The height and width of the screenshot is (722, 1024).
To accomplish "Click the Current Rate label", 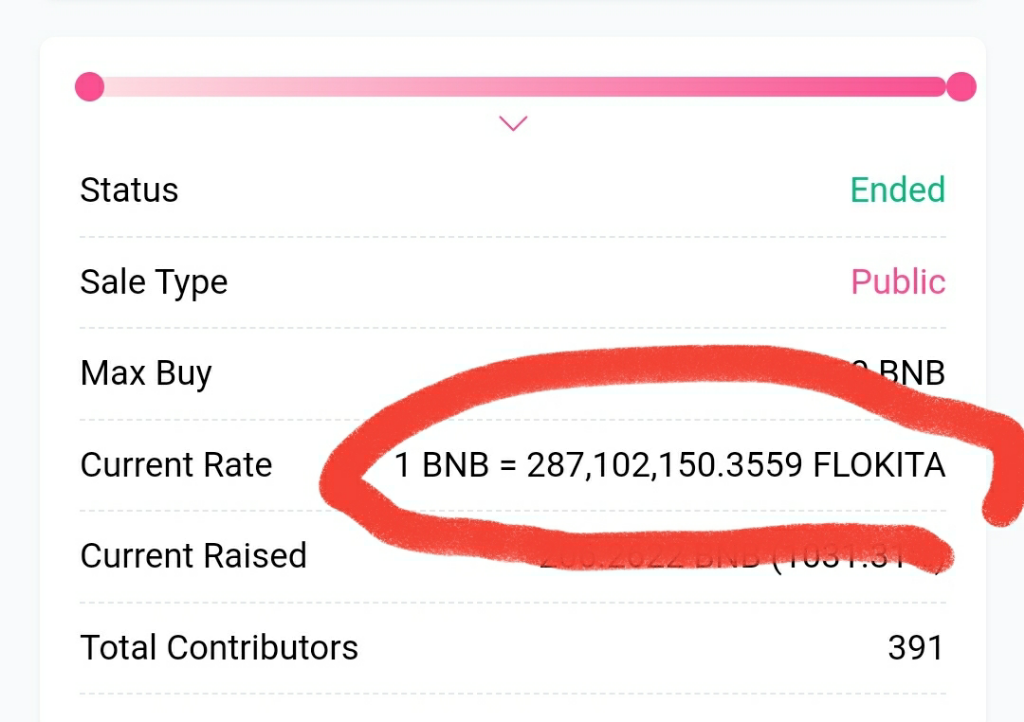I will 176,465.
